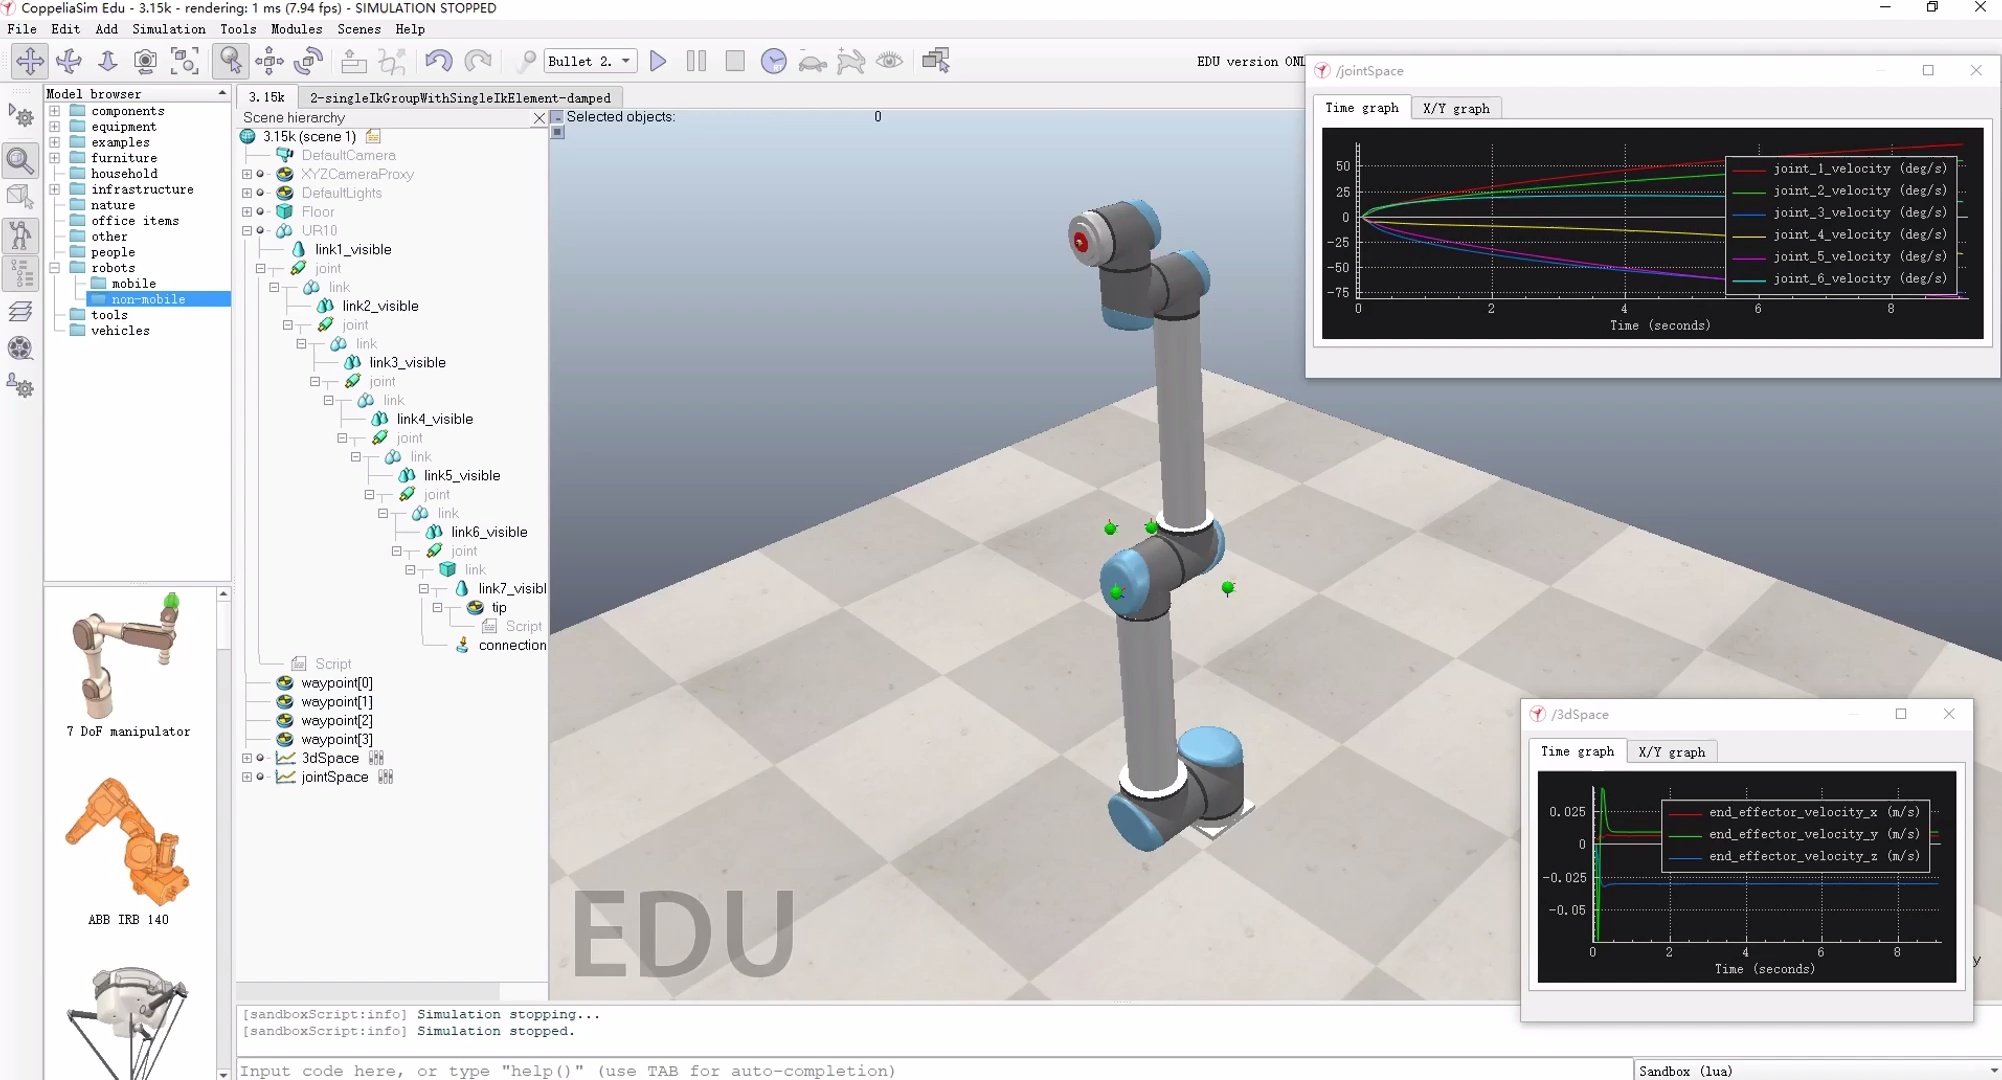Click the object rotate tool
2002x1080 pixels.
(x=309, y=61)
